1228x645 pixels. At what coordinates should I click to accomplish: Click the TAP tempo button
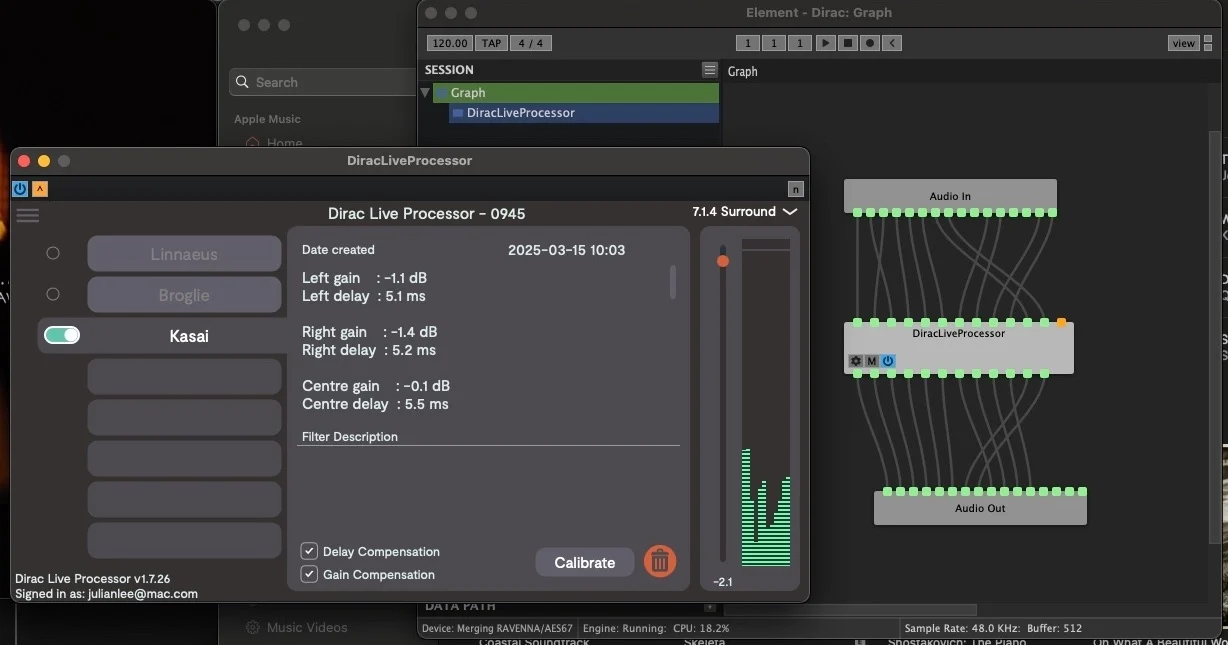pyautogui.click(x=491, y=43)
